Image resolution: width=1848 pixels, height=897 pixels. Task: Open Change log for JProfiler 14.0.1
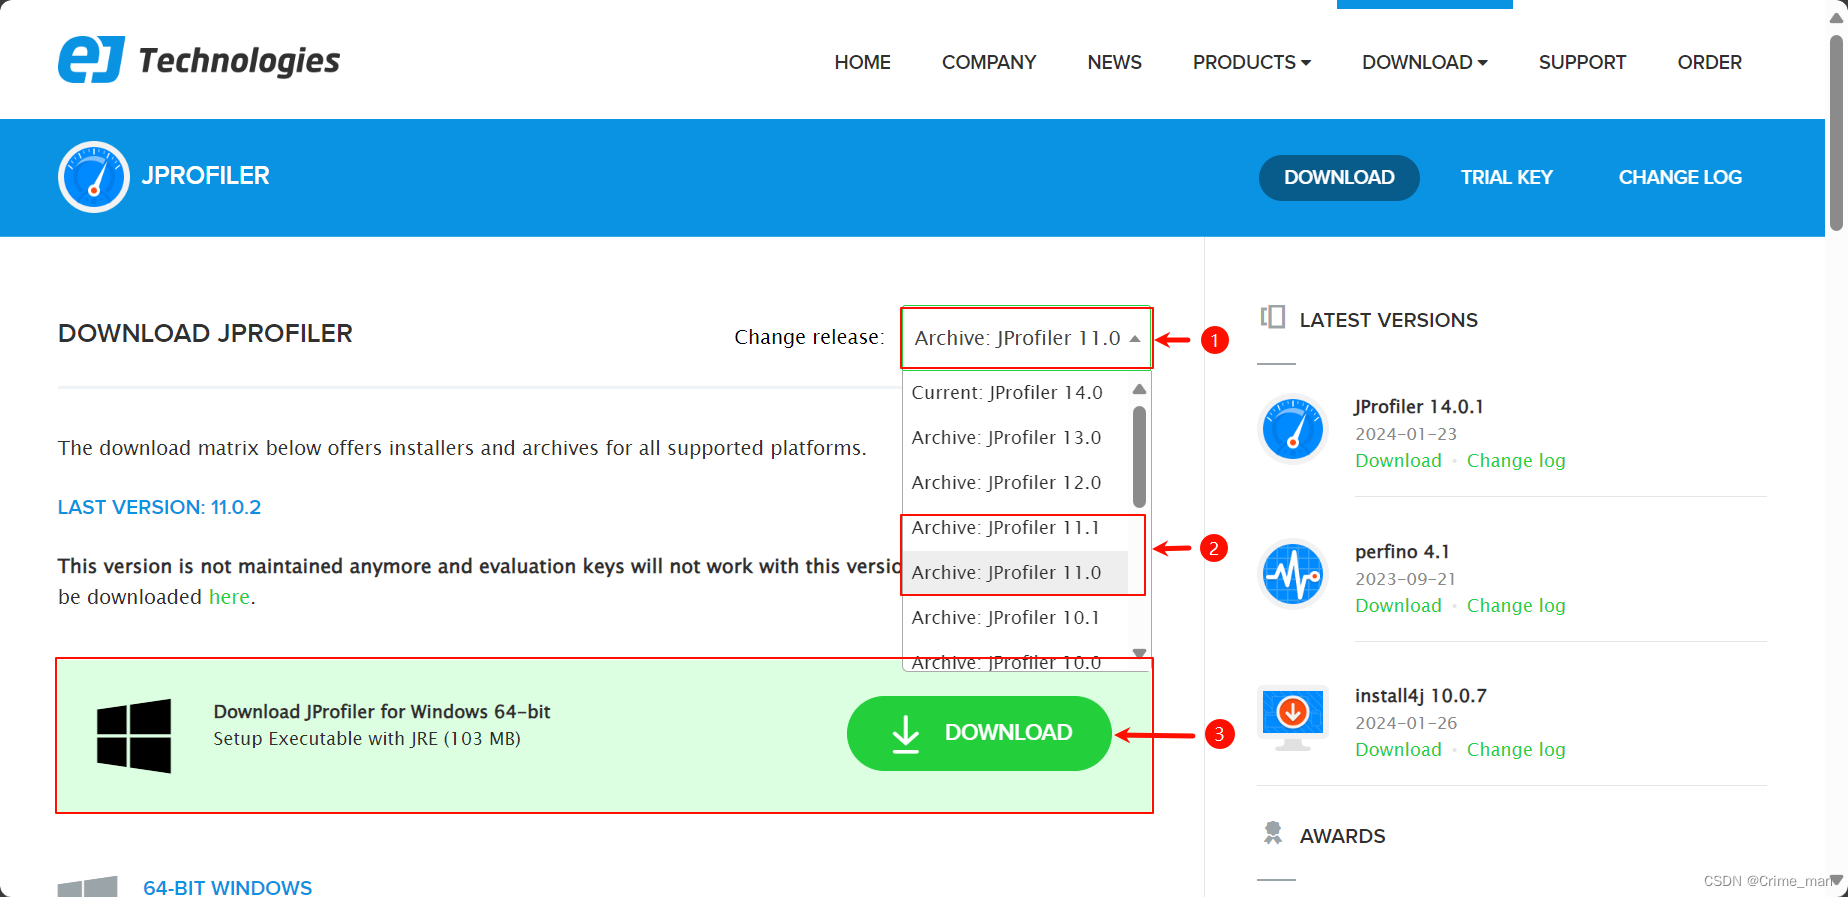(x=1516, y=461)
